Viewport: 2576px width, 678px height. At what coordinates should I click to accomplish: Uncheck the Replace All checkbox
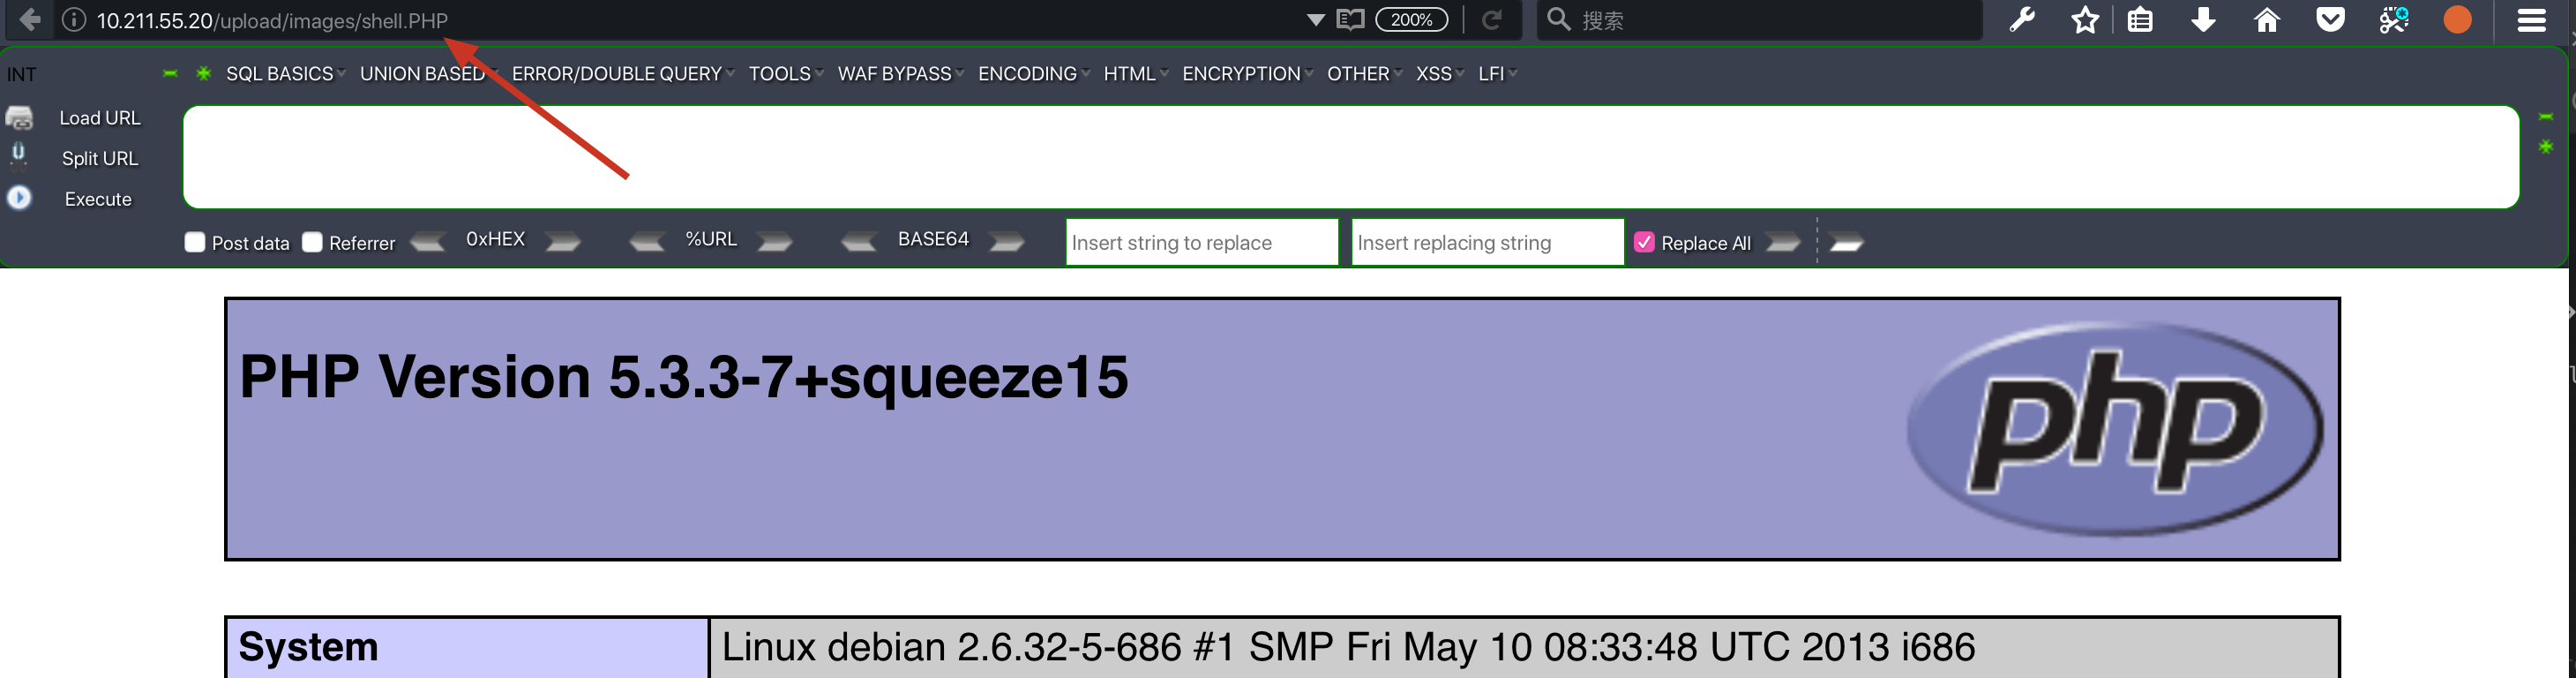click(x=1644, y=242)
